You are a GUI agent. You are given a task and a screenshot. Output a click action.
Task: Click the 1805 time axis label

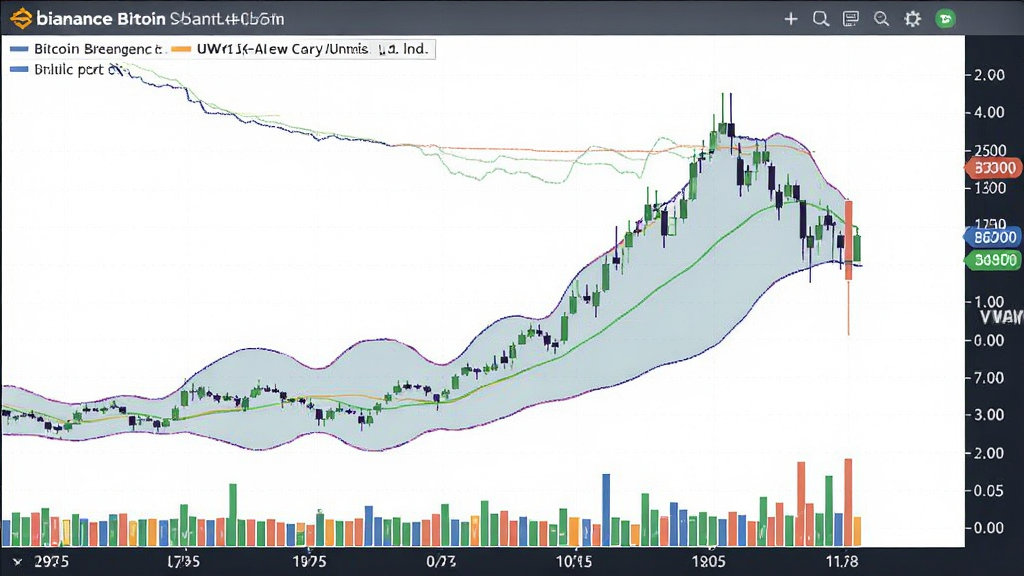(x=709, y=562)
